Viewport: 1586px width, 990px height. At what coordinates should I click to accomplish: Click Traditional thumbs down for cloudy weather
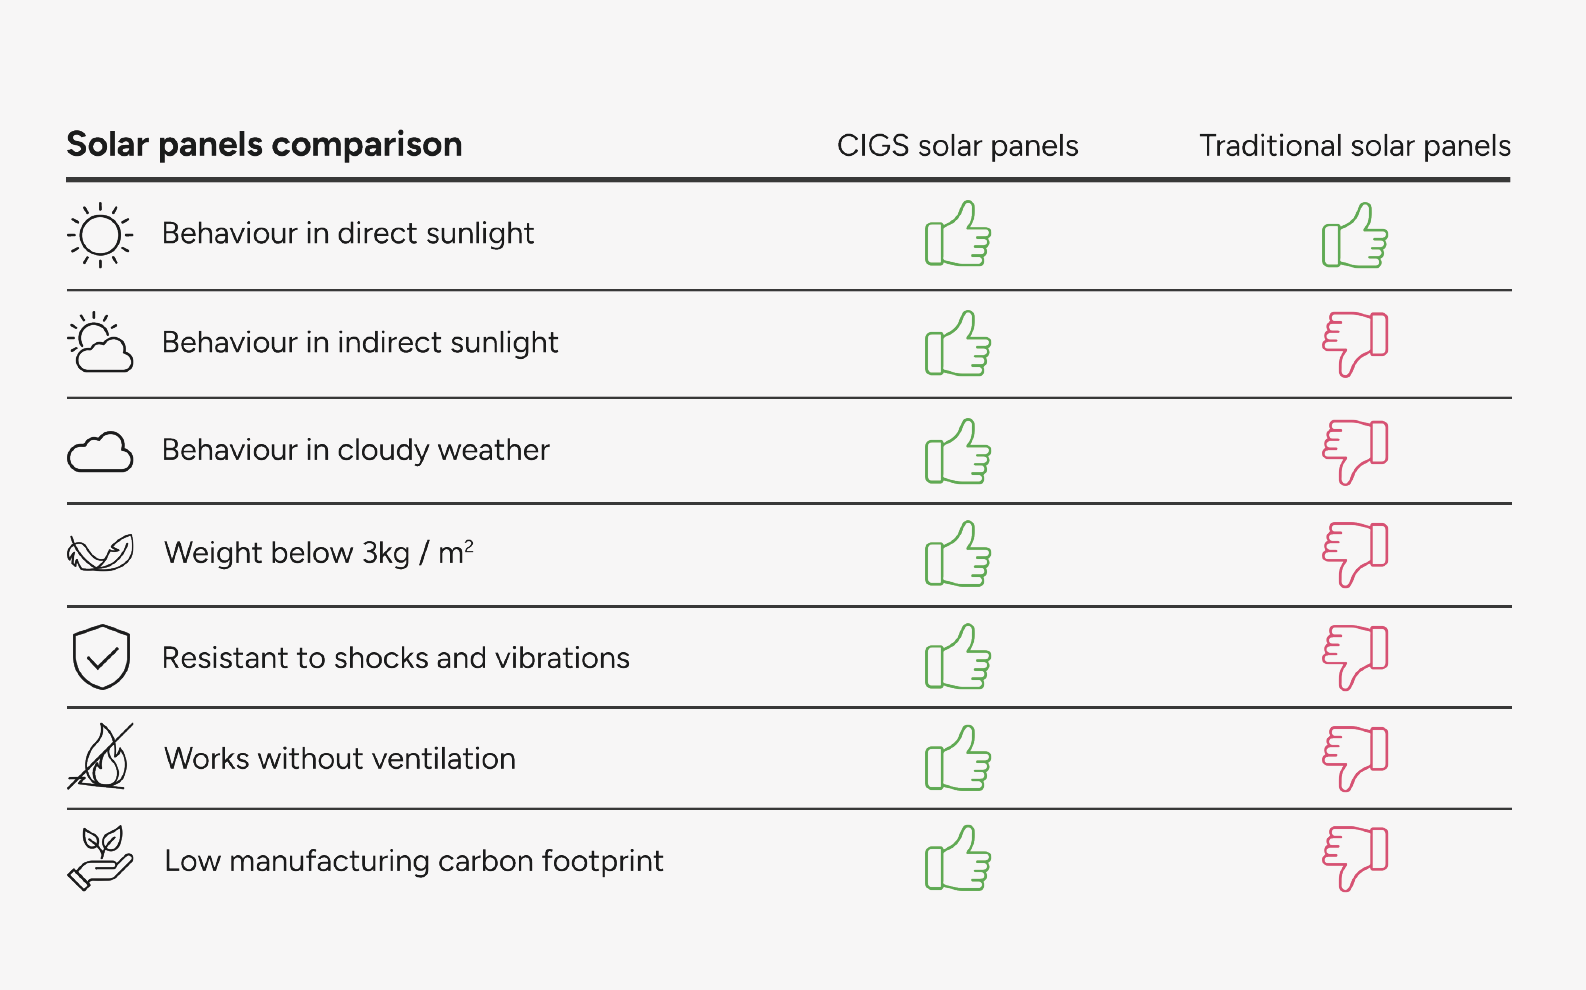1355,452
